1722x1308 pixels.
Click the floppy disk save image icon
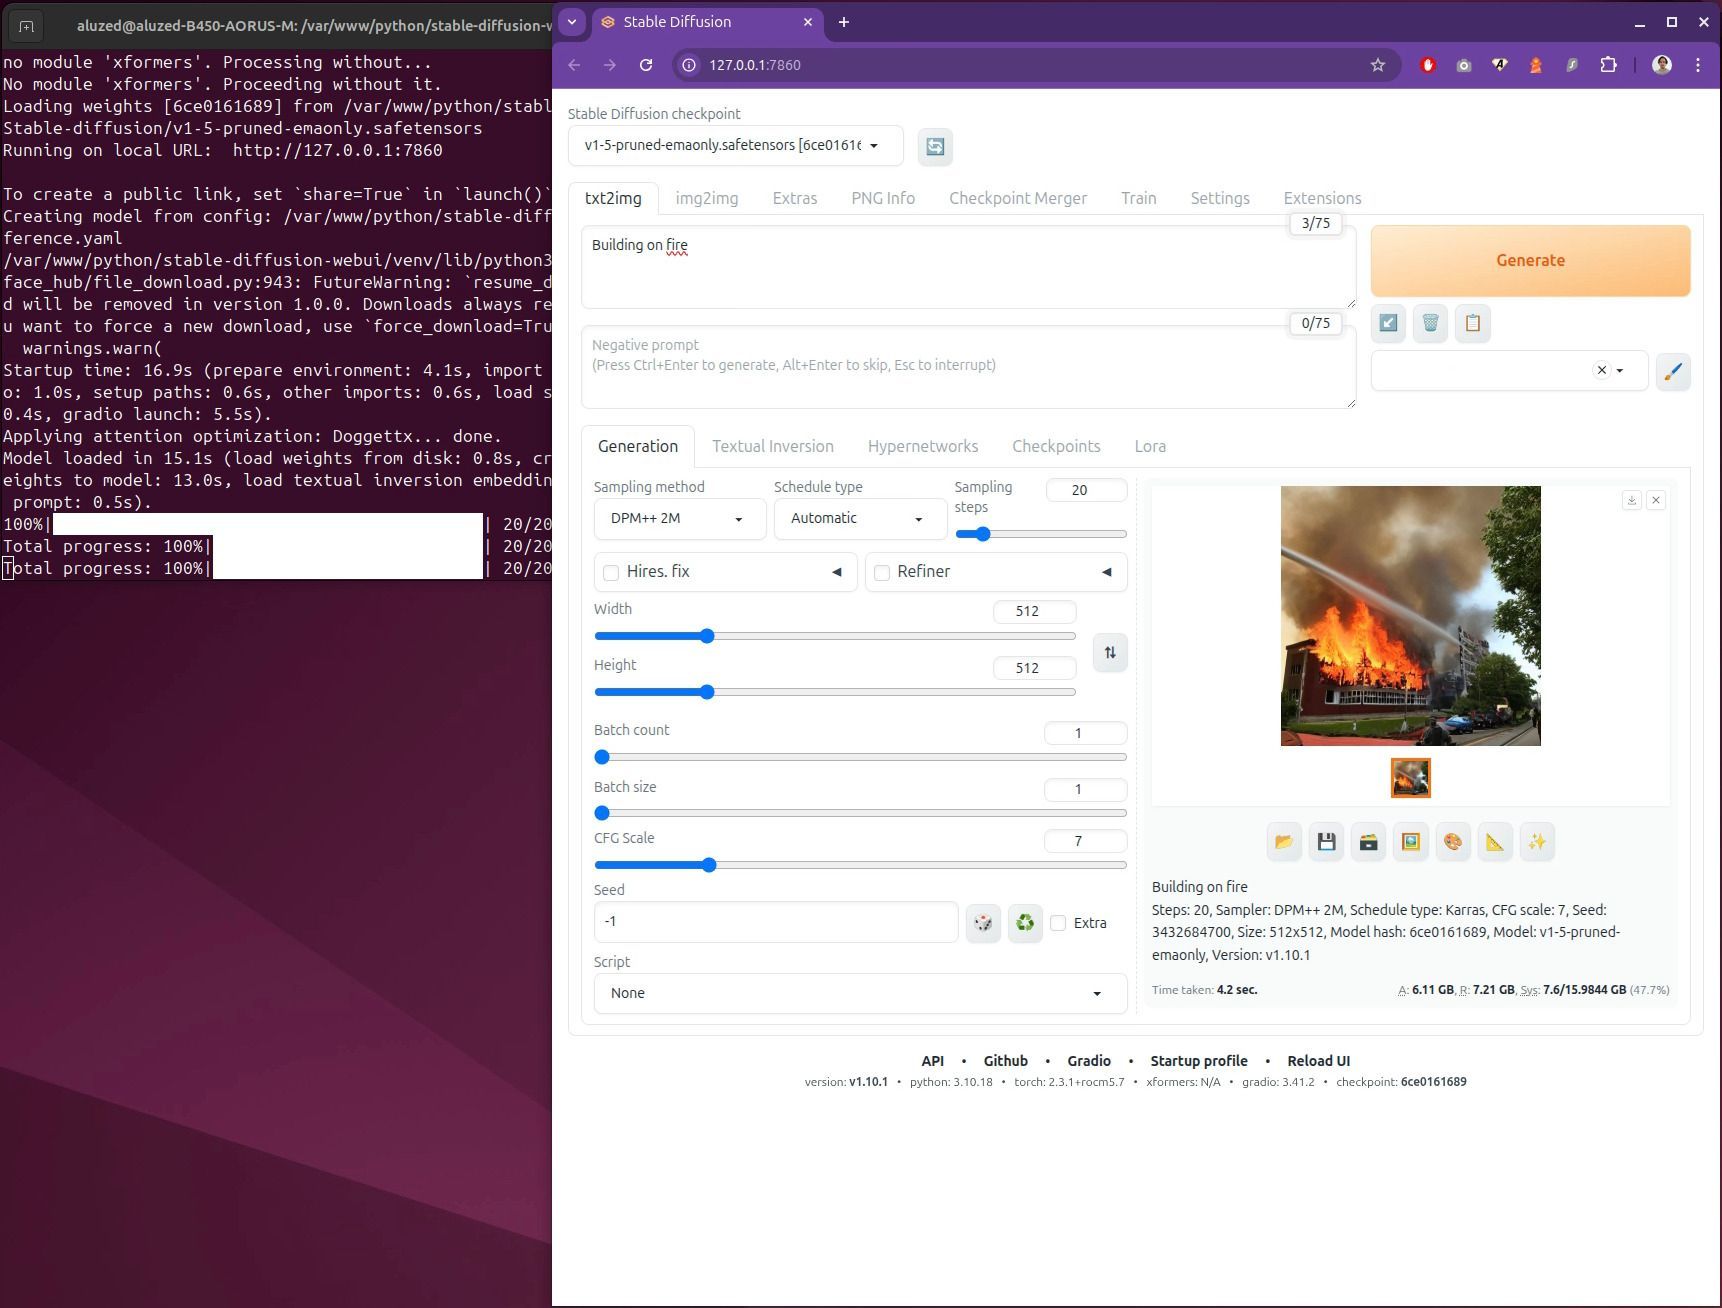coord(1326,842)
